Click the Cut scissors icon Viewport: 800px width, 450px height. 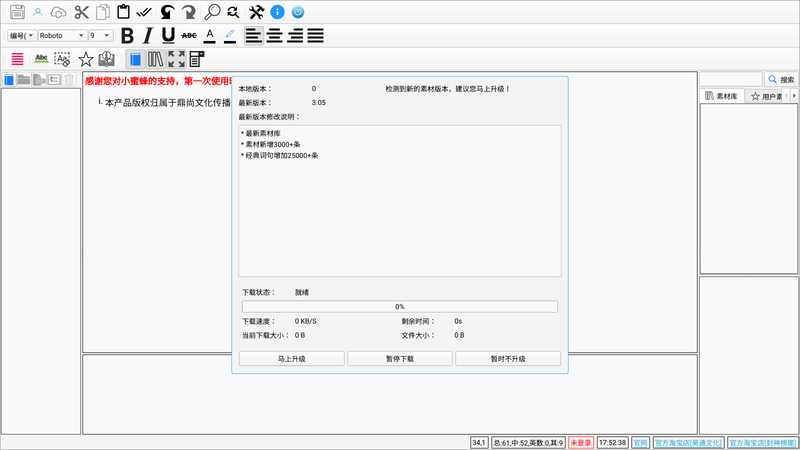click(x=81, y=12)
